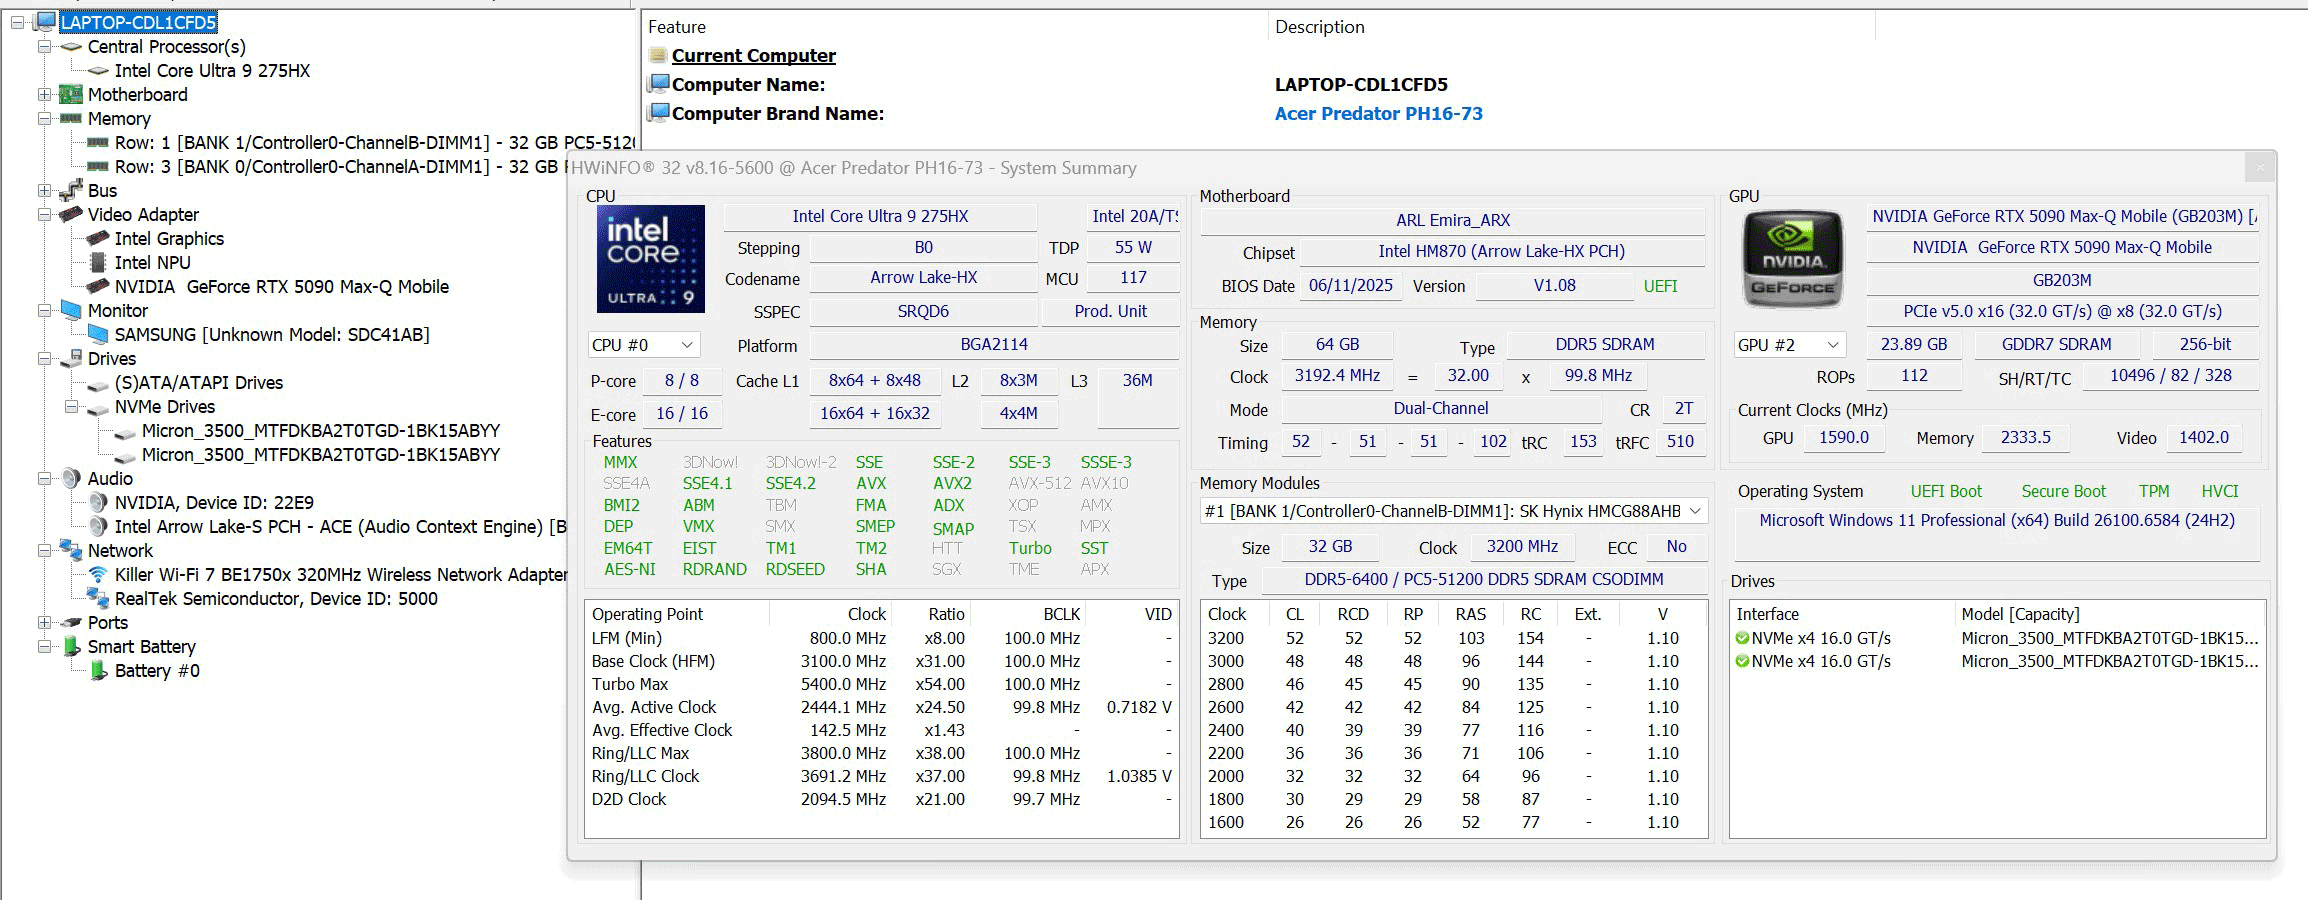The image size is (2308, 900).
Task: Click the Description column header
Action: (1571, 27)
